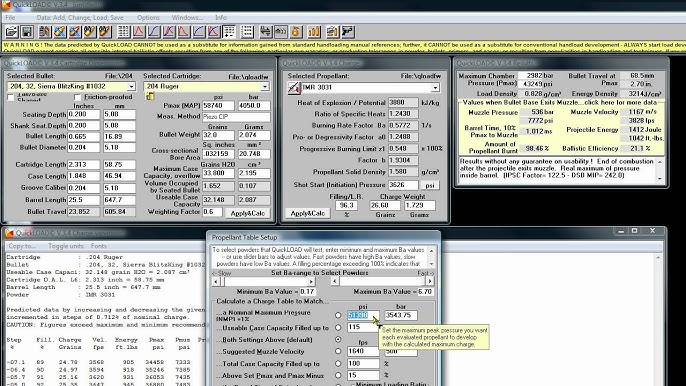Open Copy to... menu in Charge variation window
686x386 pixels.
tap(22, 246)
